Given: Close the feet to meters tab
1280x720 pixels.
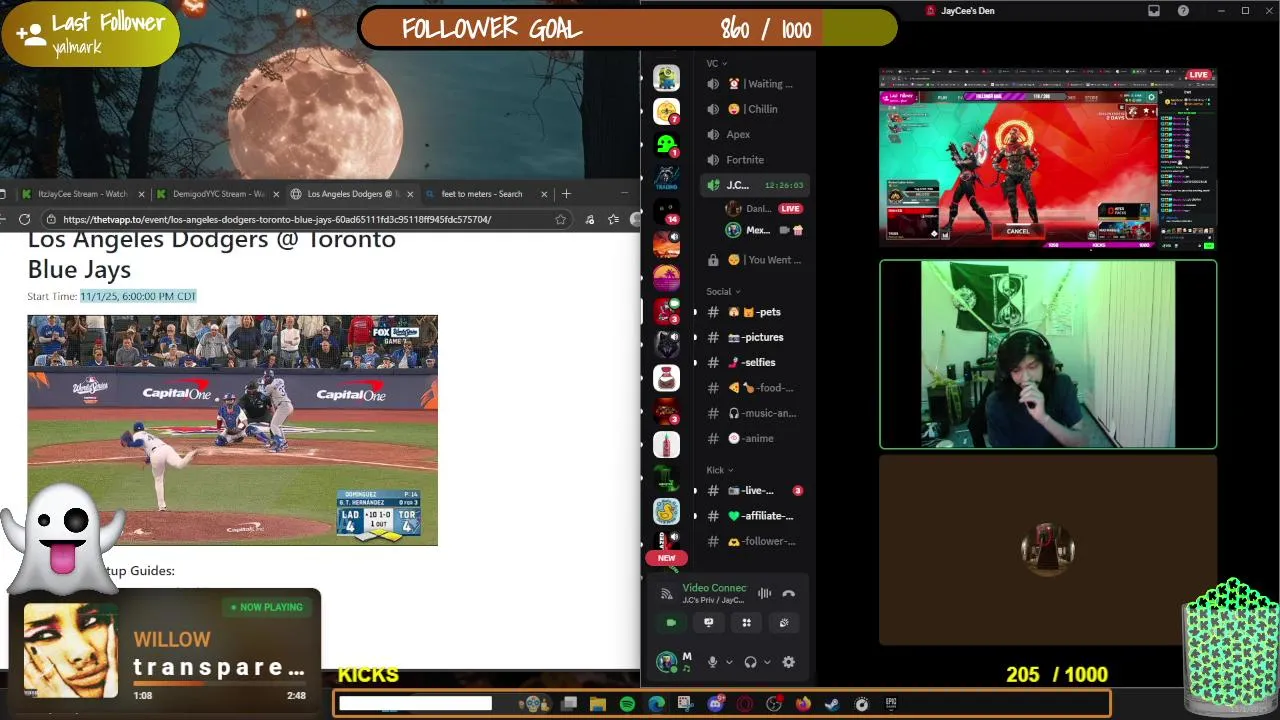Looking at the screenshot, I should point(544,194).
